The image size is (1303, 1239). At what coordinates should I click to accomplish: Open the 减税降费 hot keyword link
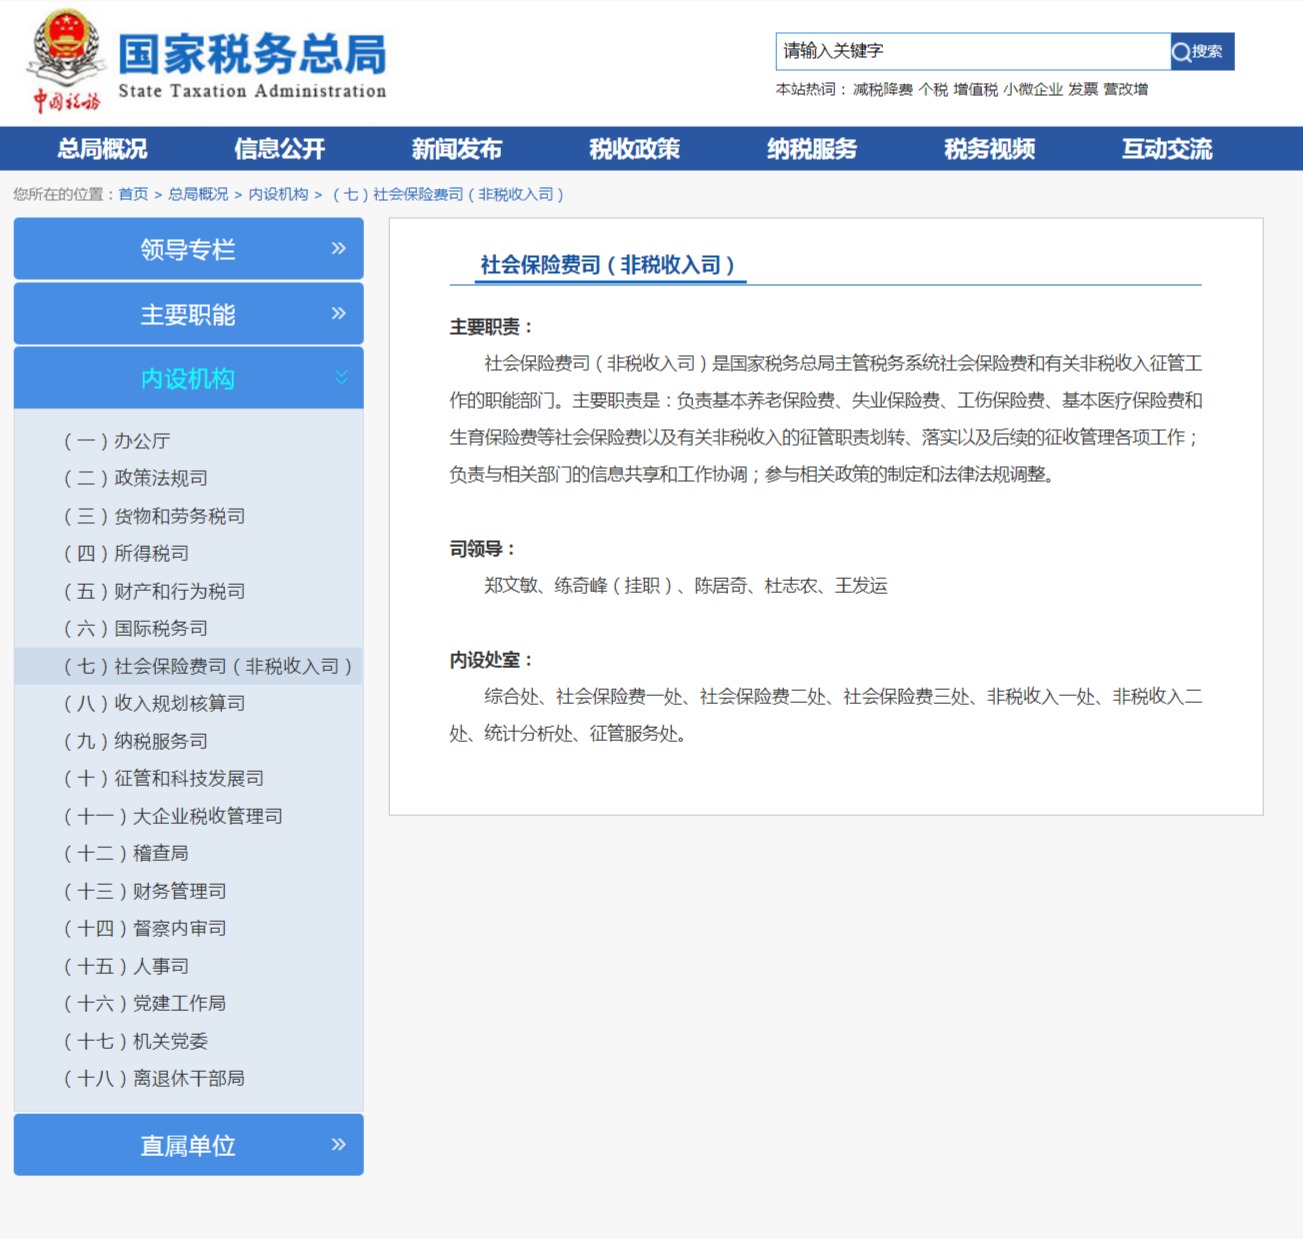point(875,89)
